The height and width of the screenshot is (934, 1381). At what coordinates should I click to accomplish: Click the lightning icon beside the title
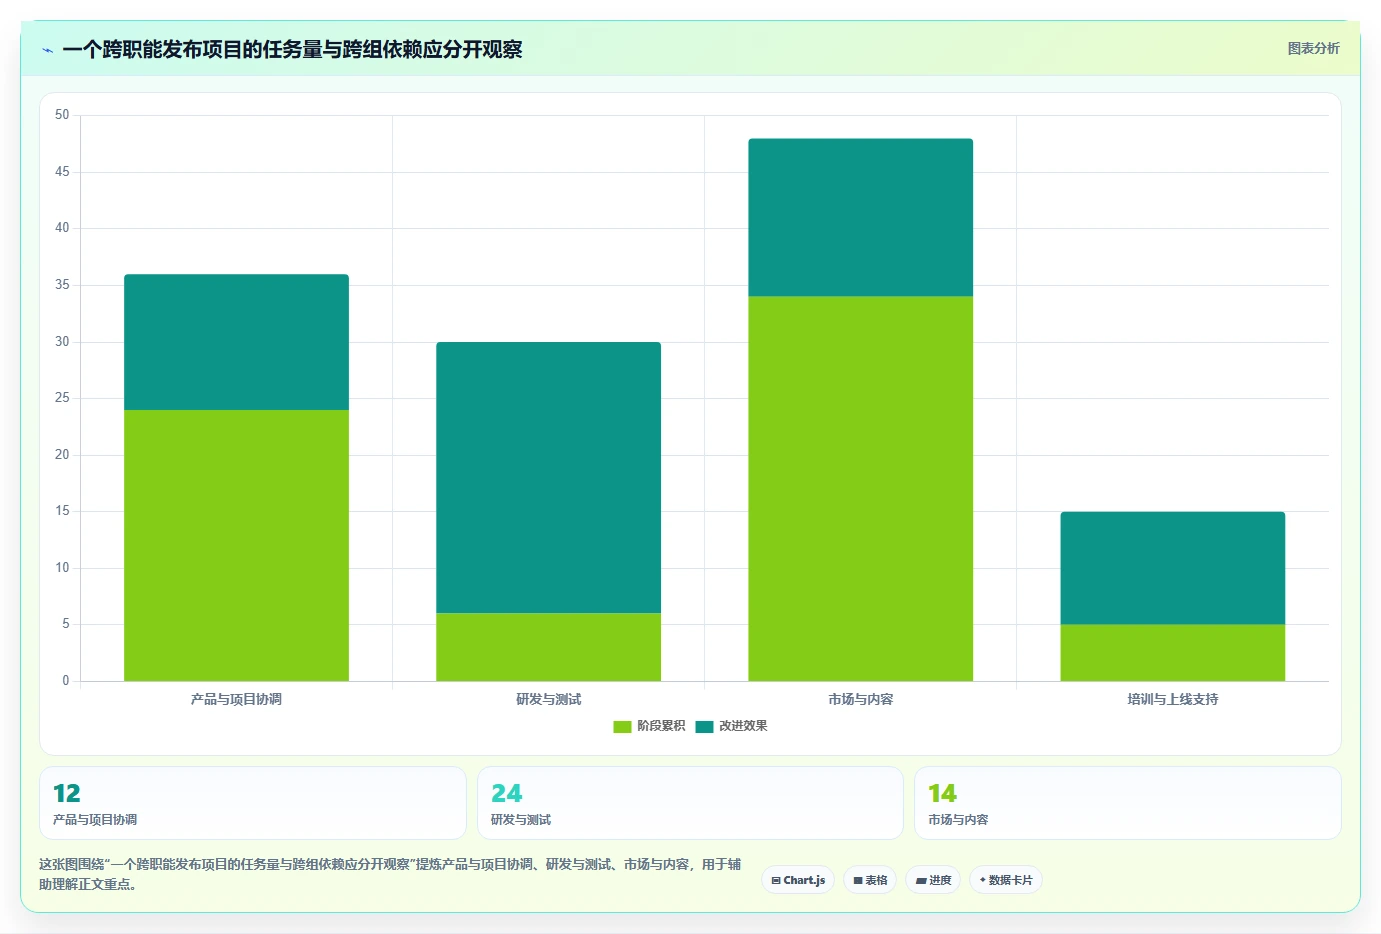(47, 50)
